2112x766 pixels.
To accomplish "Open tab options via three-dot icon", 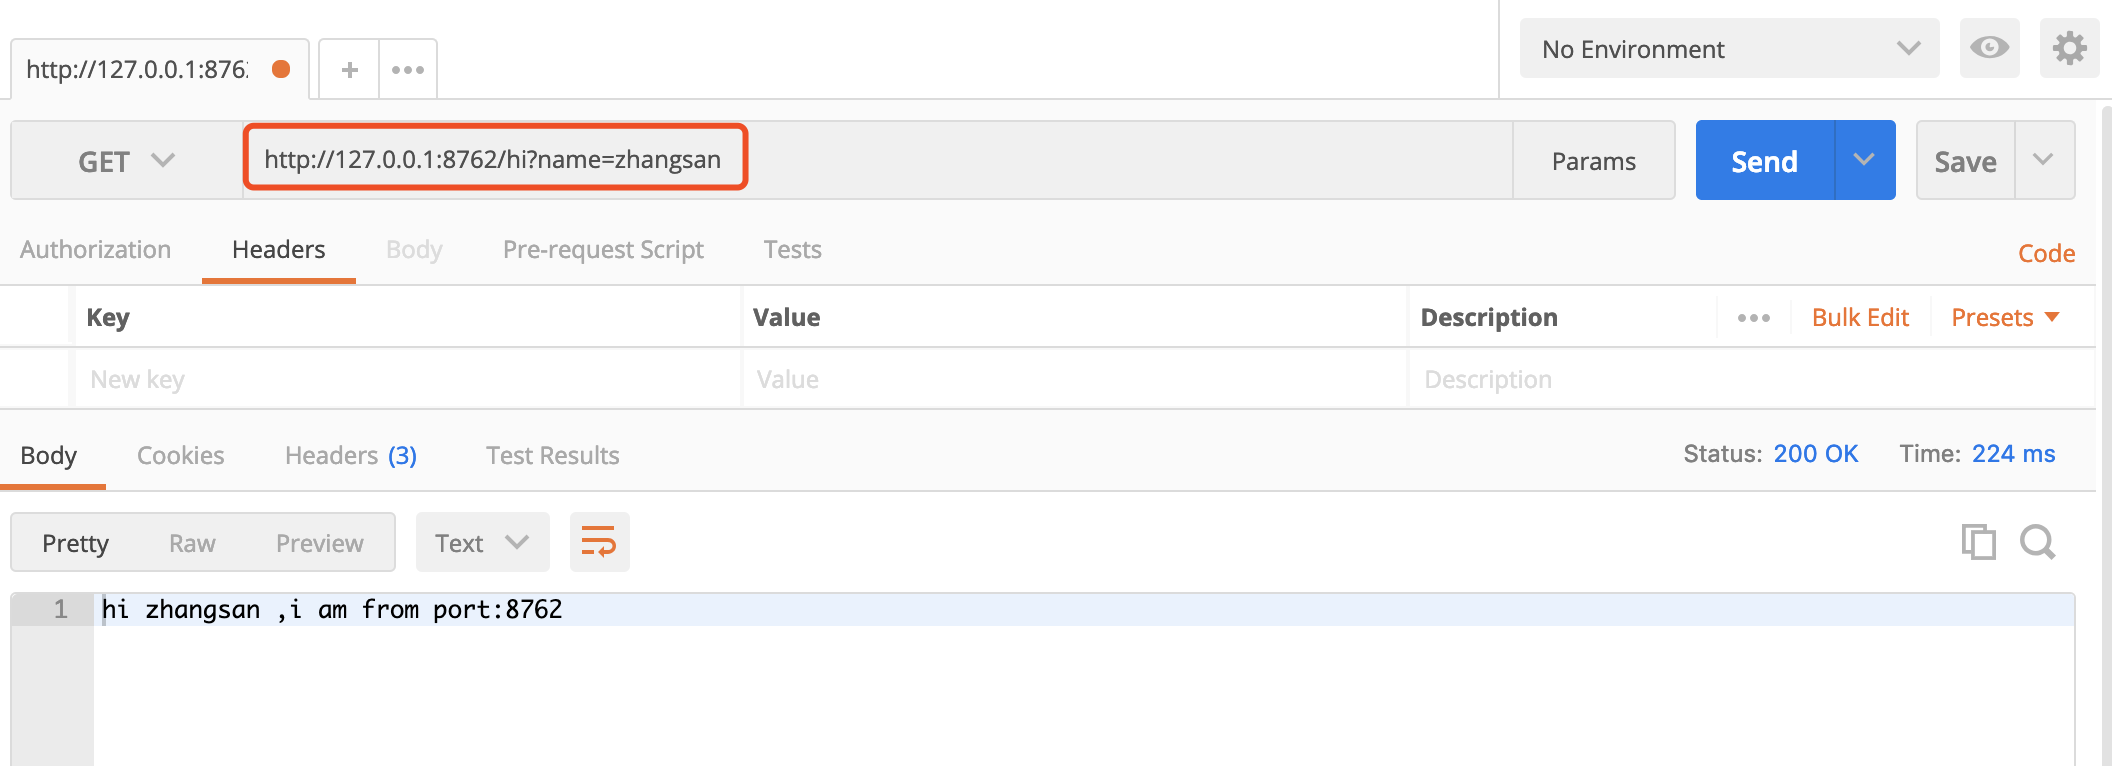I will coord(408,70).
